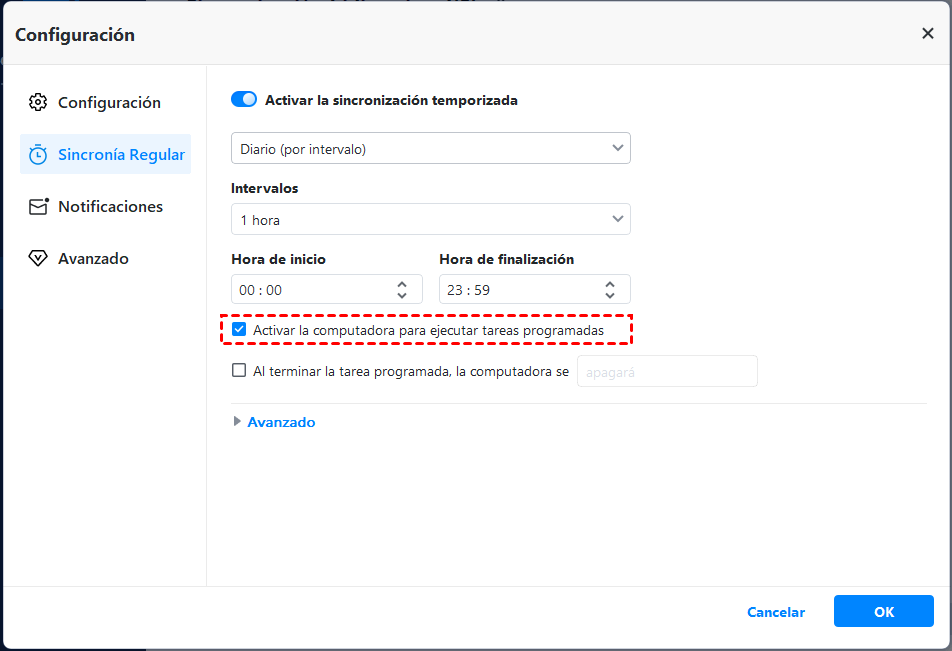Click the apagará shutdown action field
Screen dimensions: 952x651
click(666, 371)
